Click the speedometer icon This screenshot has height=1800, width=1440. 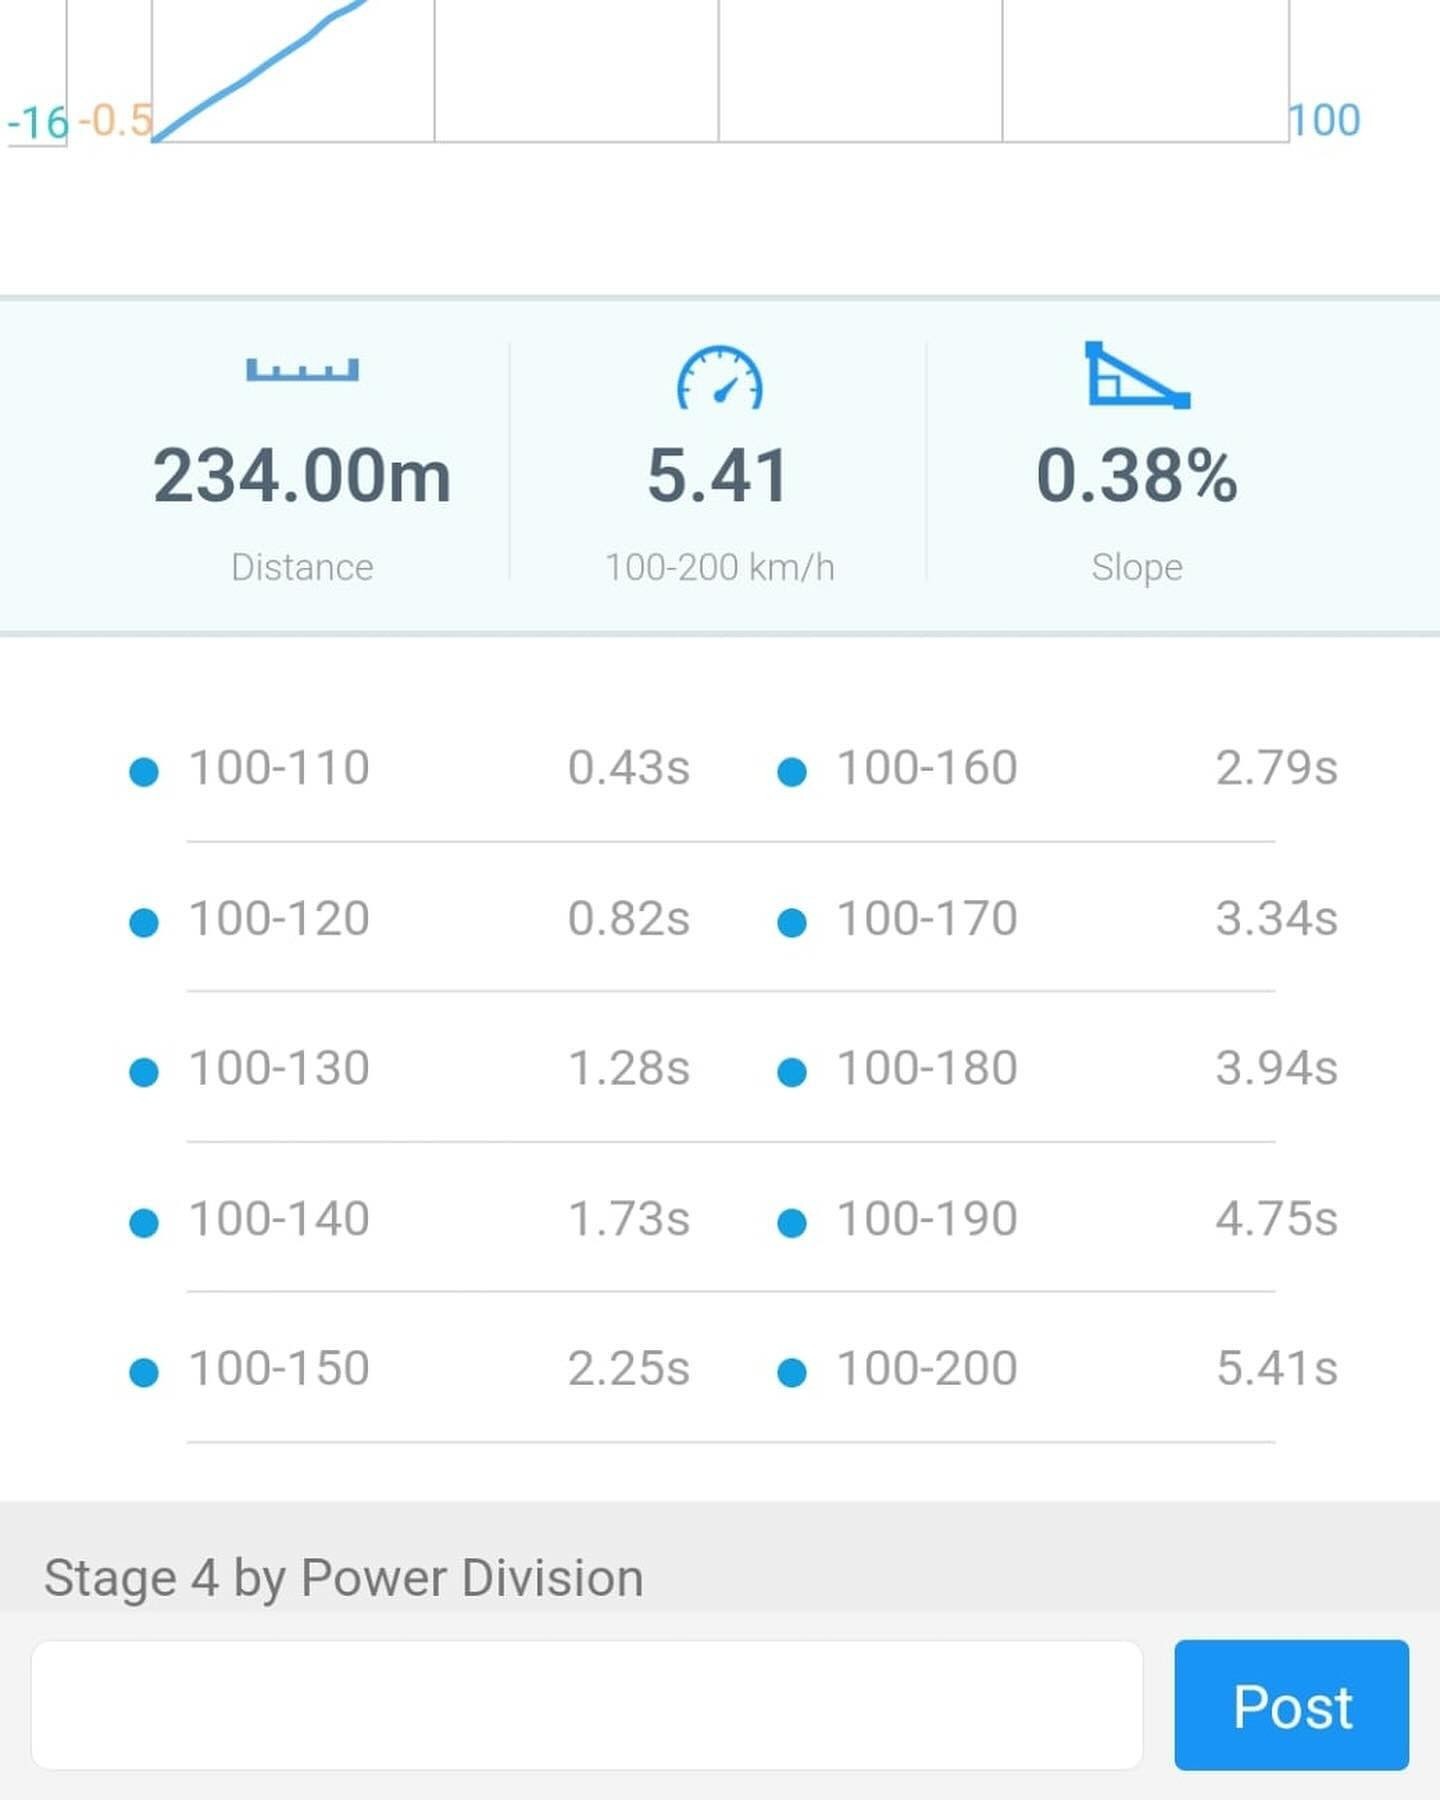tap(720, 378)
